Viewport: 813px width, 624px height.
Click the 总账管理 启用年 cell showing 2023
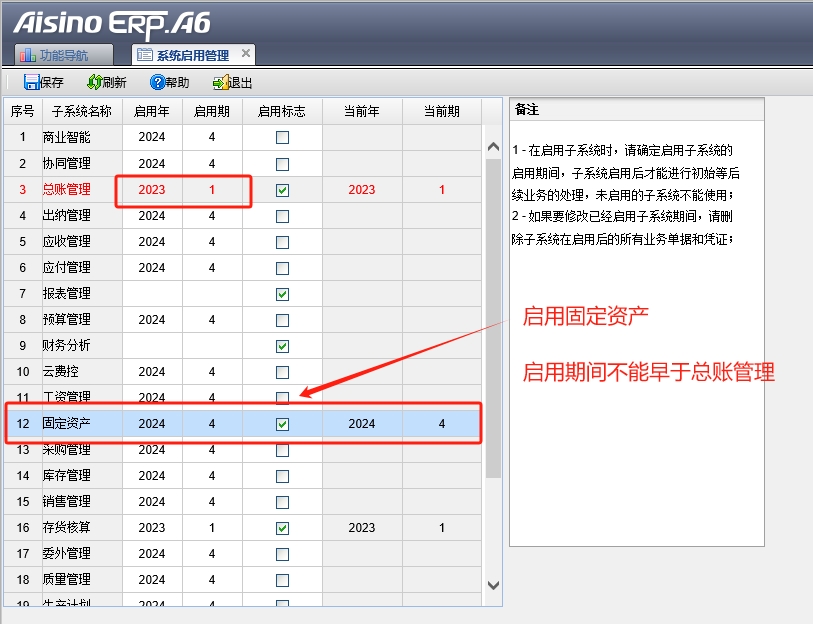[152, 189]
